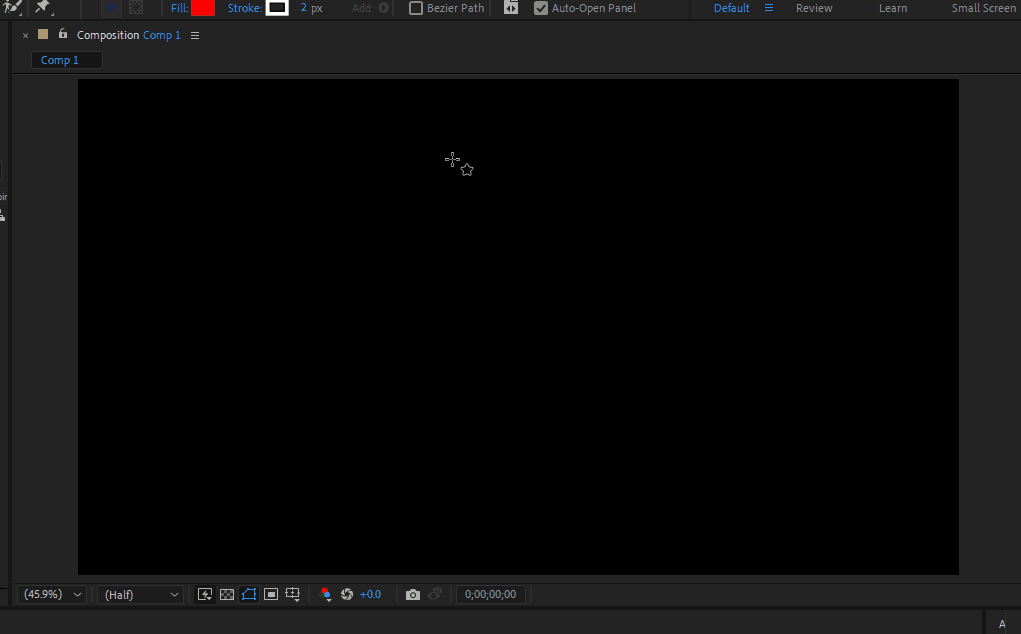Select the Puppet/Roto brush tool icon
Screen dimensions: 1021x634
12,7
